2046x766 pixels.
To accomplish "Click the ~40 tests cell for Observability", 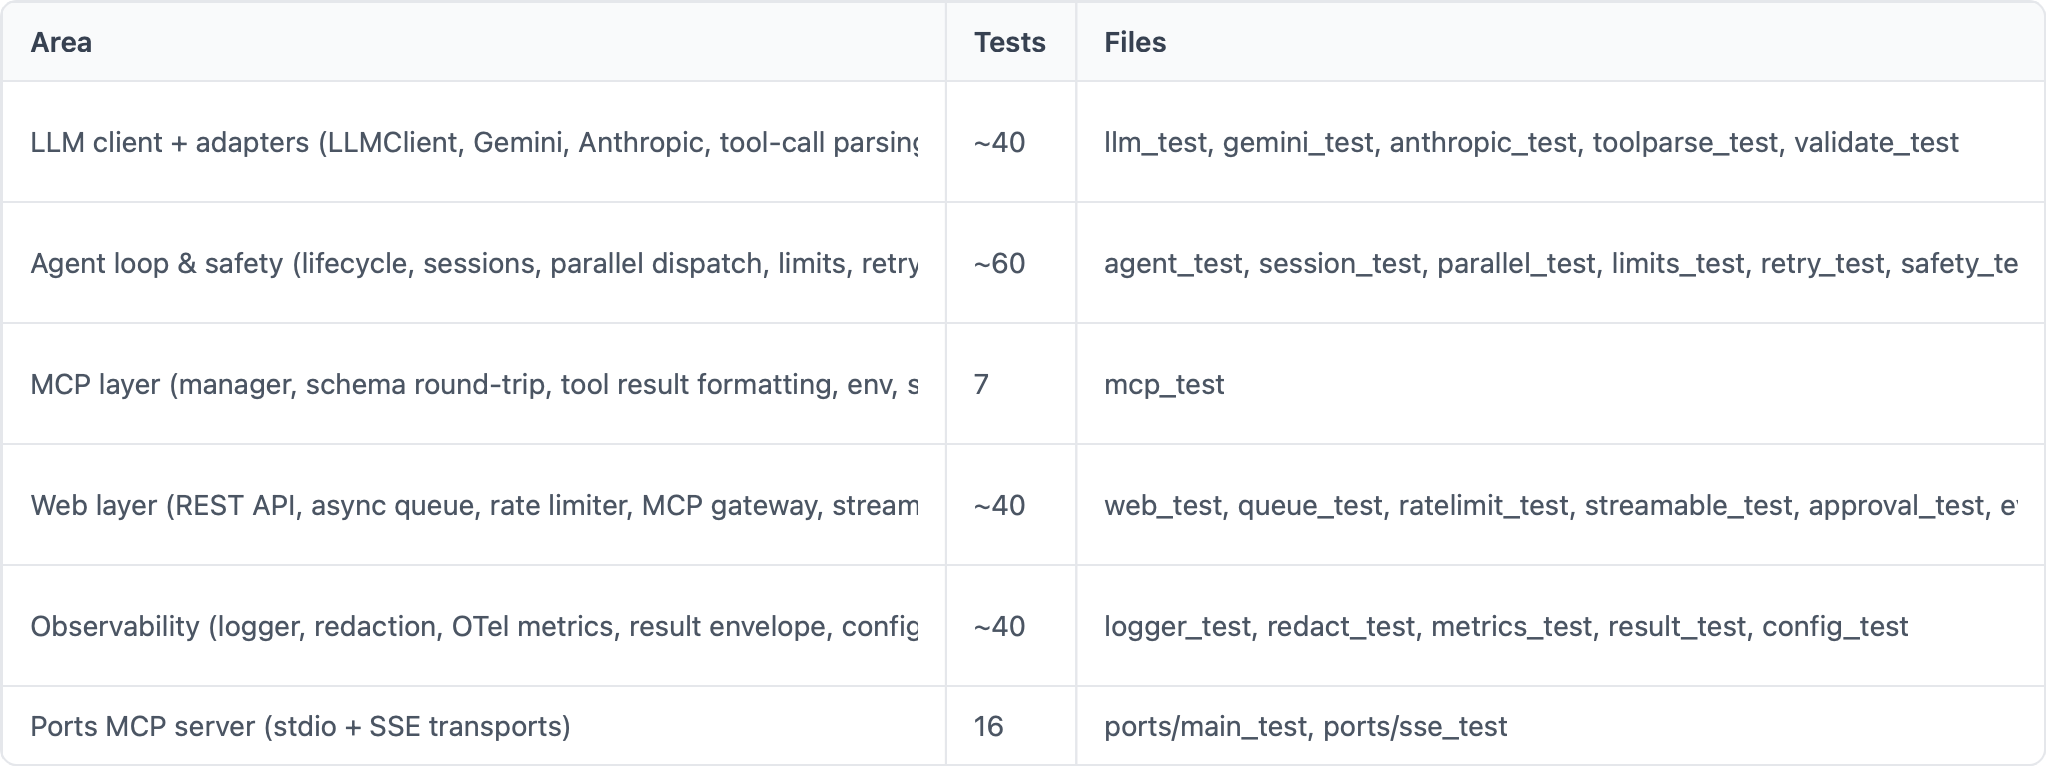I will coord(1011,626).
